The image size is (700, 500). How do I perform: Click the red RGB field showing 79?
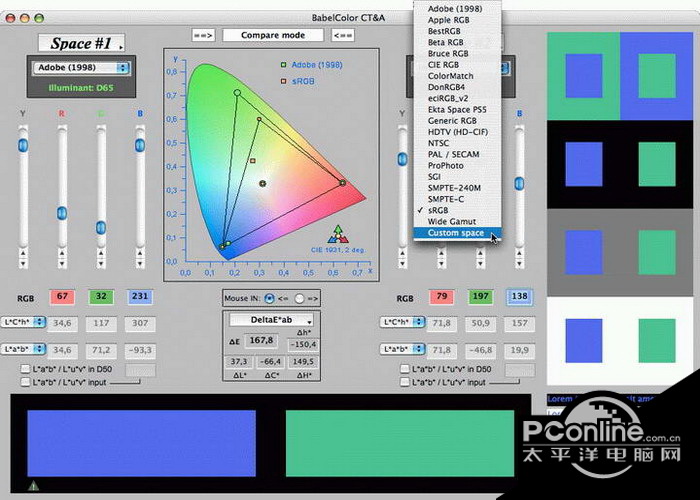click(x=442, y=296)
